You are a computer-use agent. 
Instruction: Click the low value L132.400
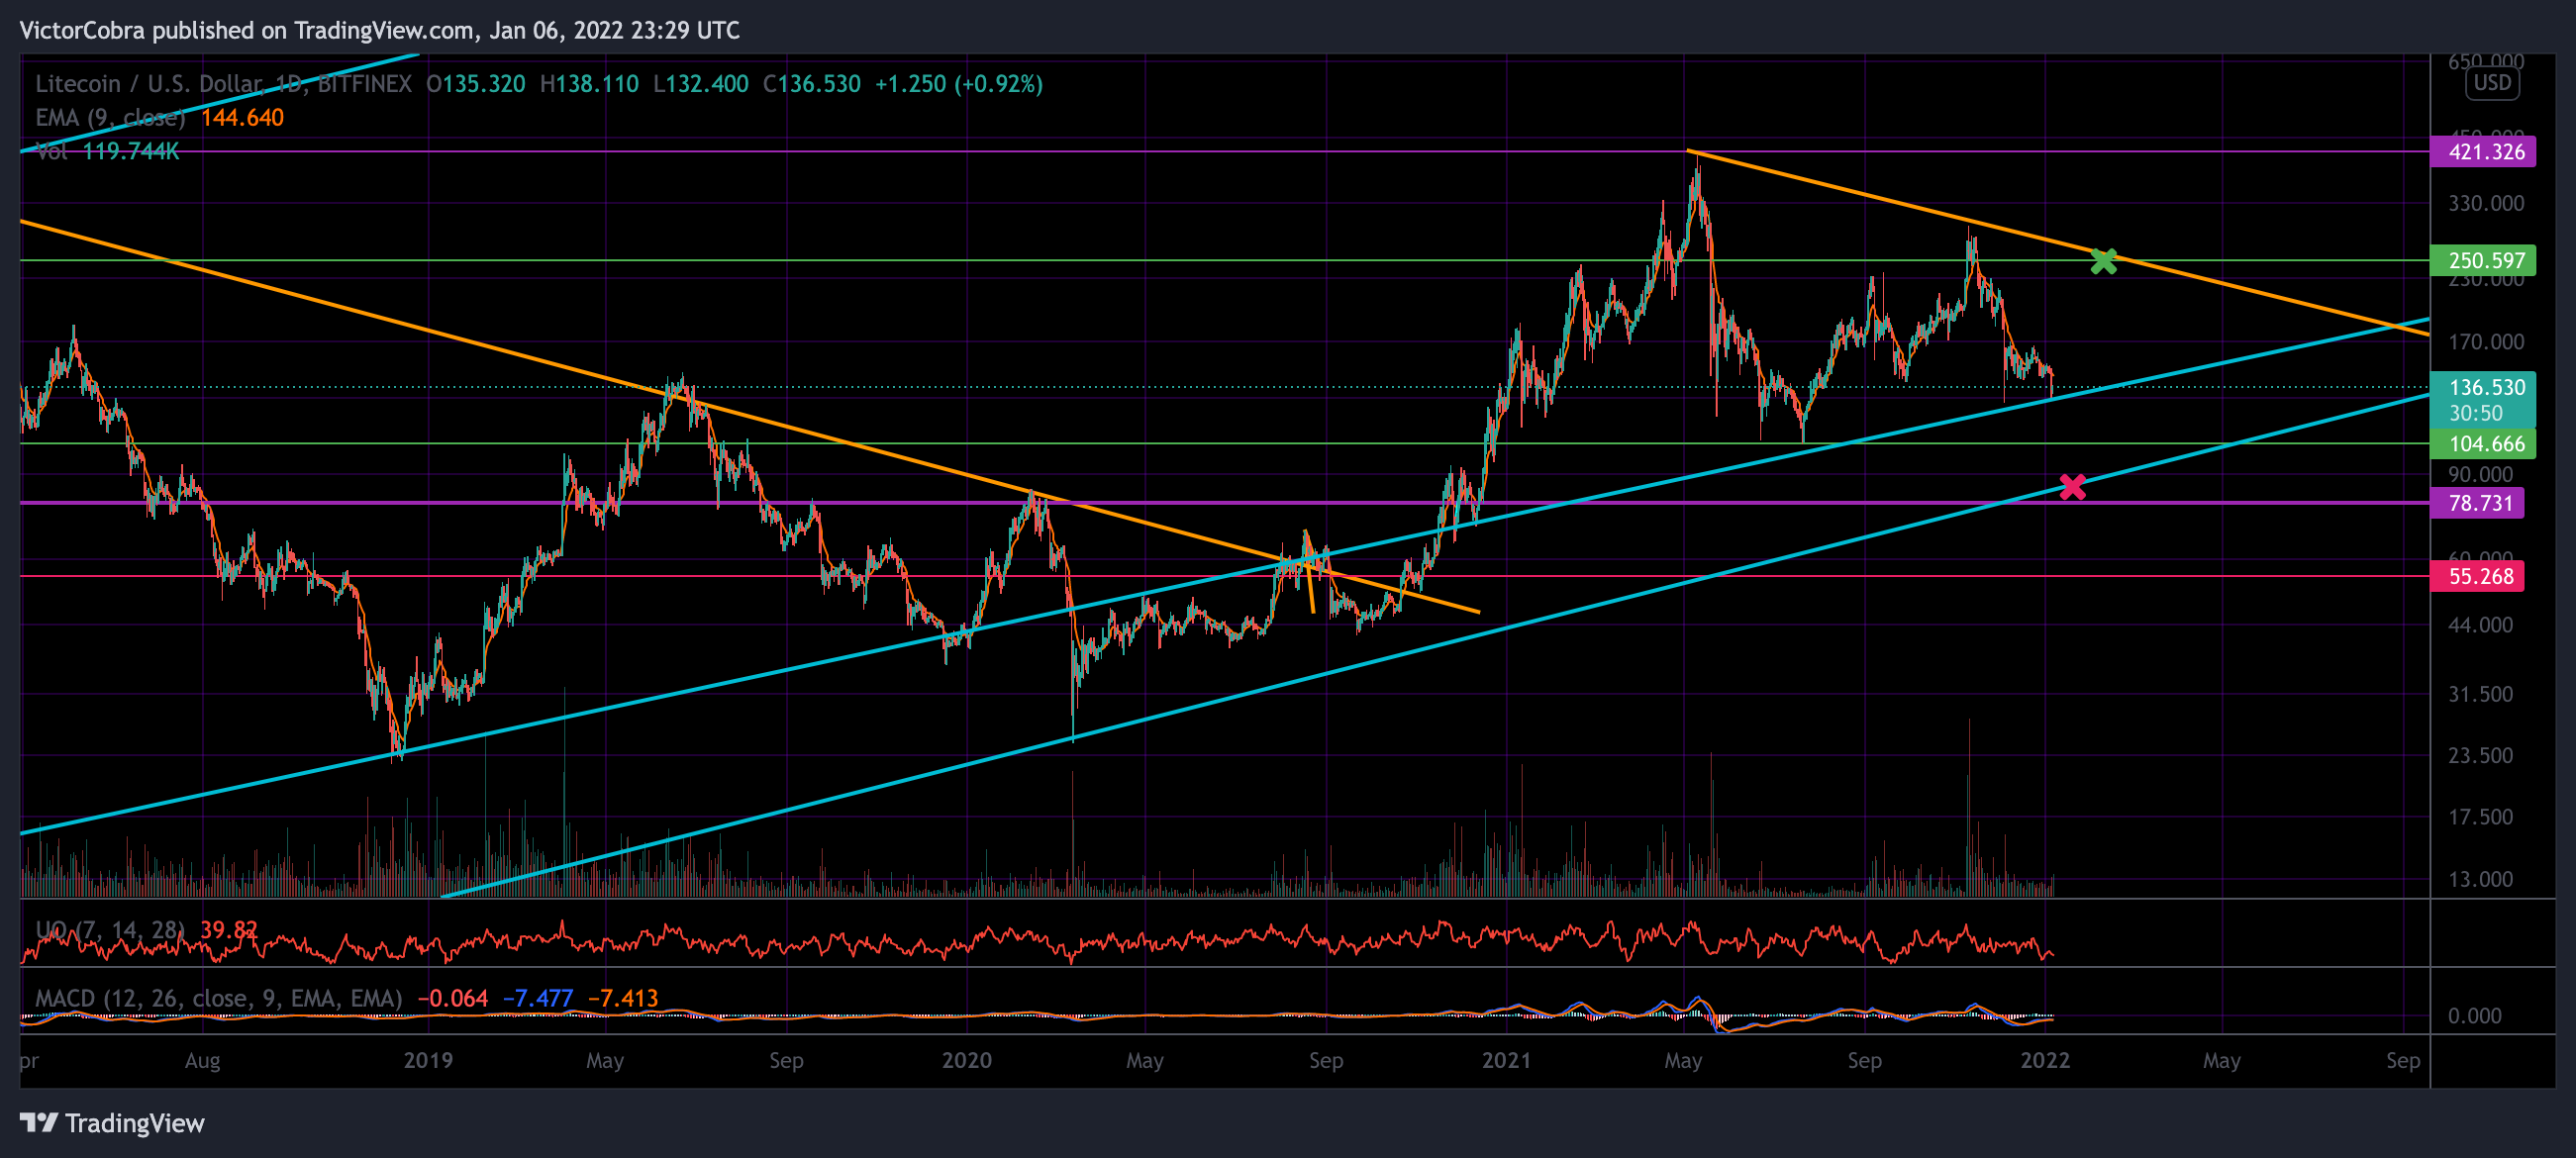[700, 84]
